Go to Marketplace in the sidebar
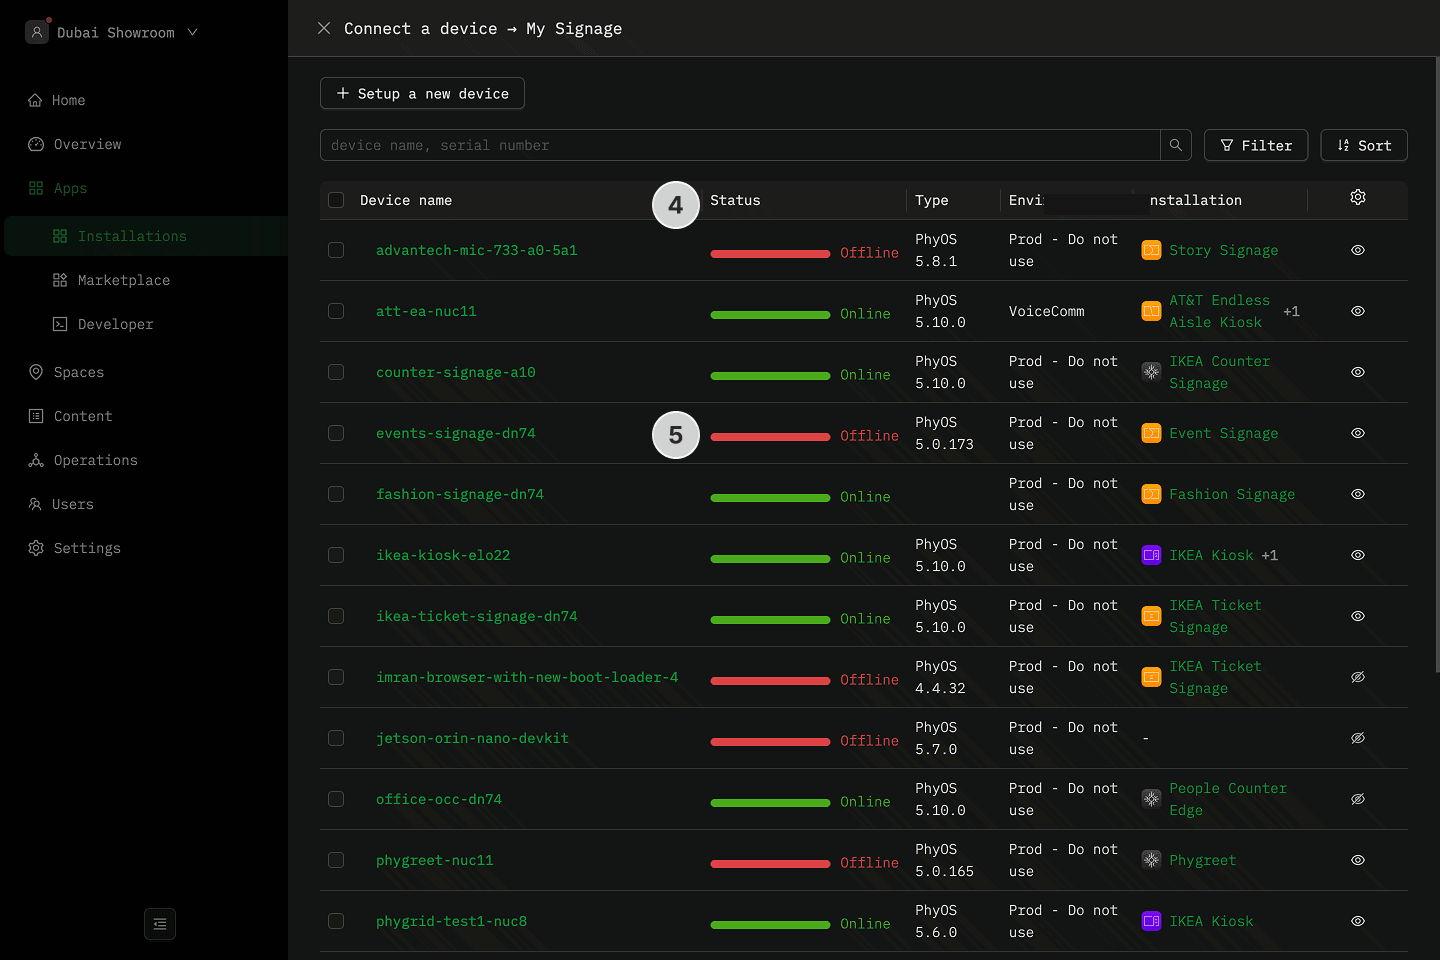Viewport: 1440px width, 960px height. 123,280
